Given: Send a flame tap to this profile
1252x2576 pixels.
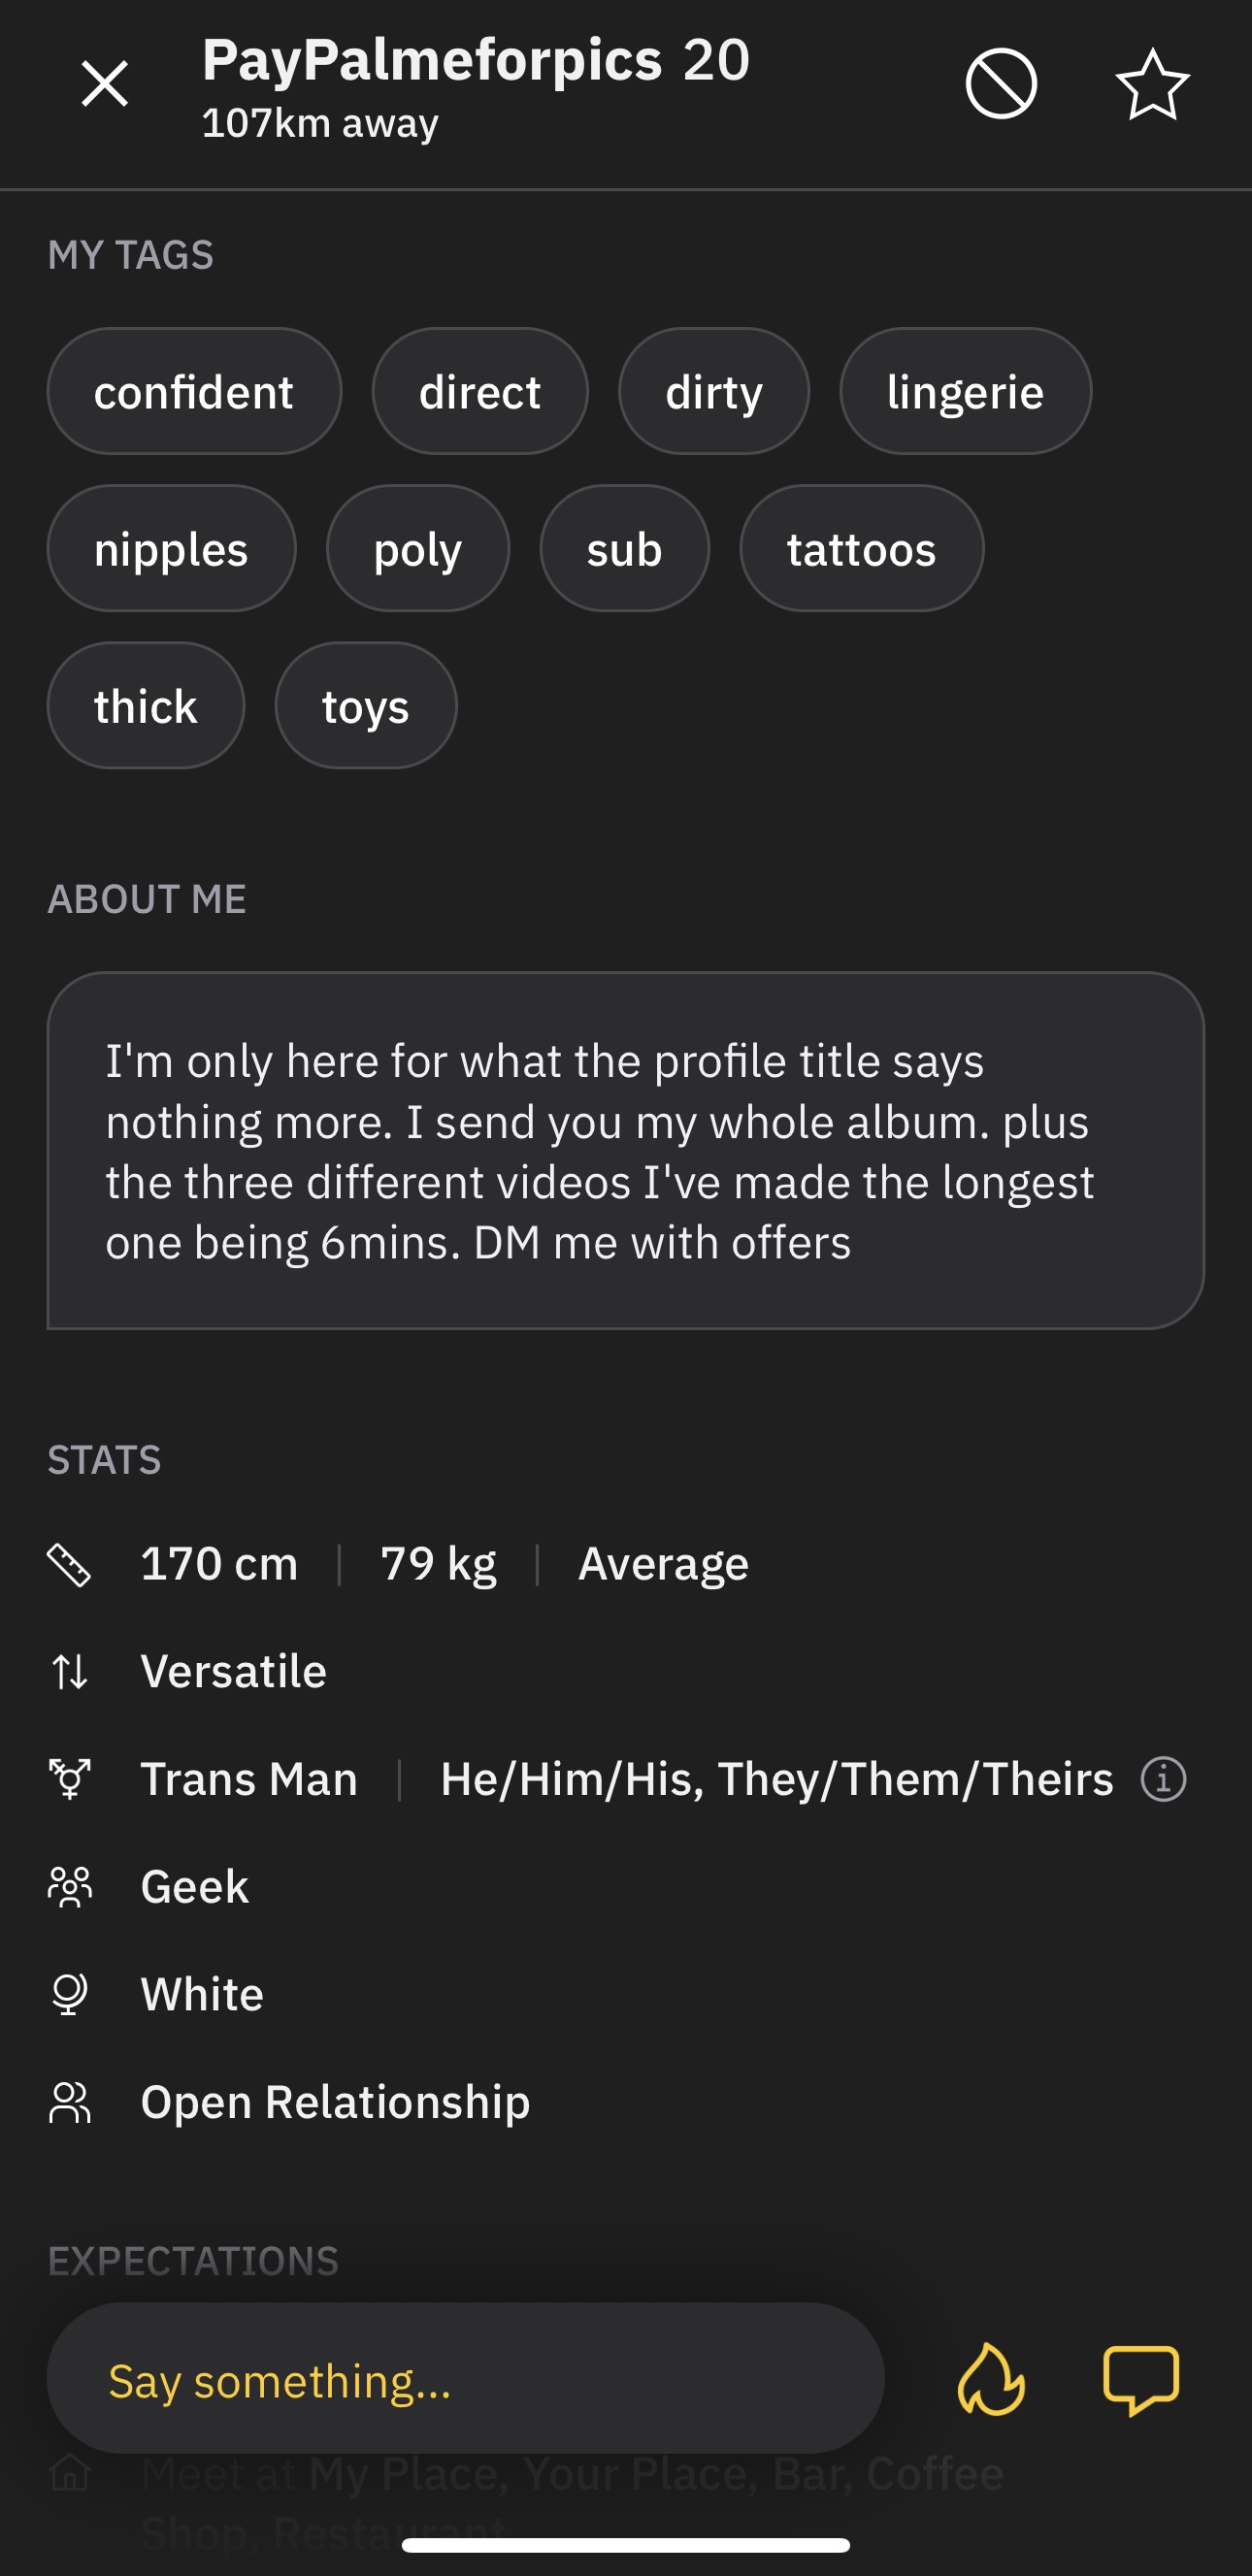Looking at the screenshot, I should coord(991,2379).
